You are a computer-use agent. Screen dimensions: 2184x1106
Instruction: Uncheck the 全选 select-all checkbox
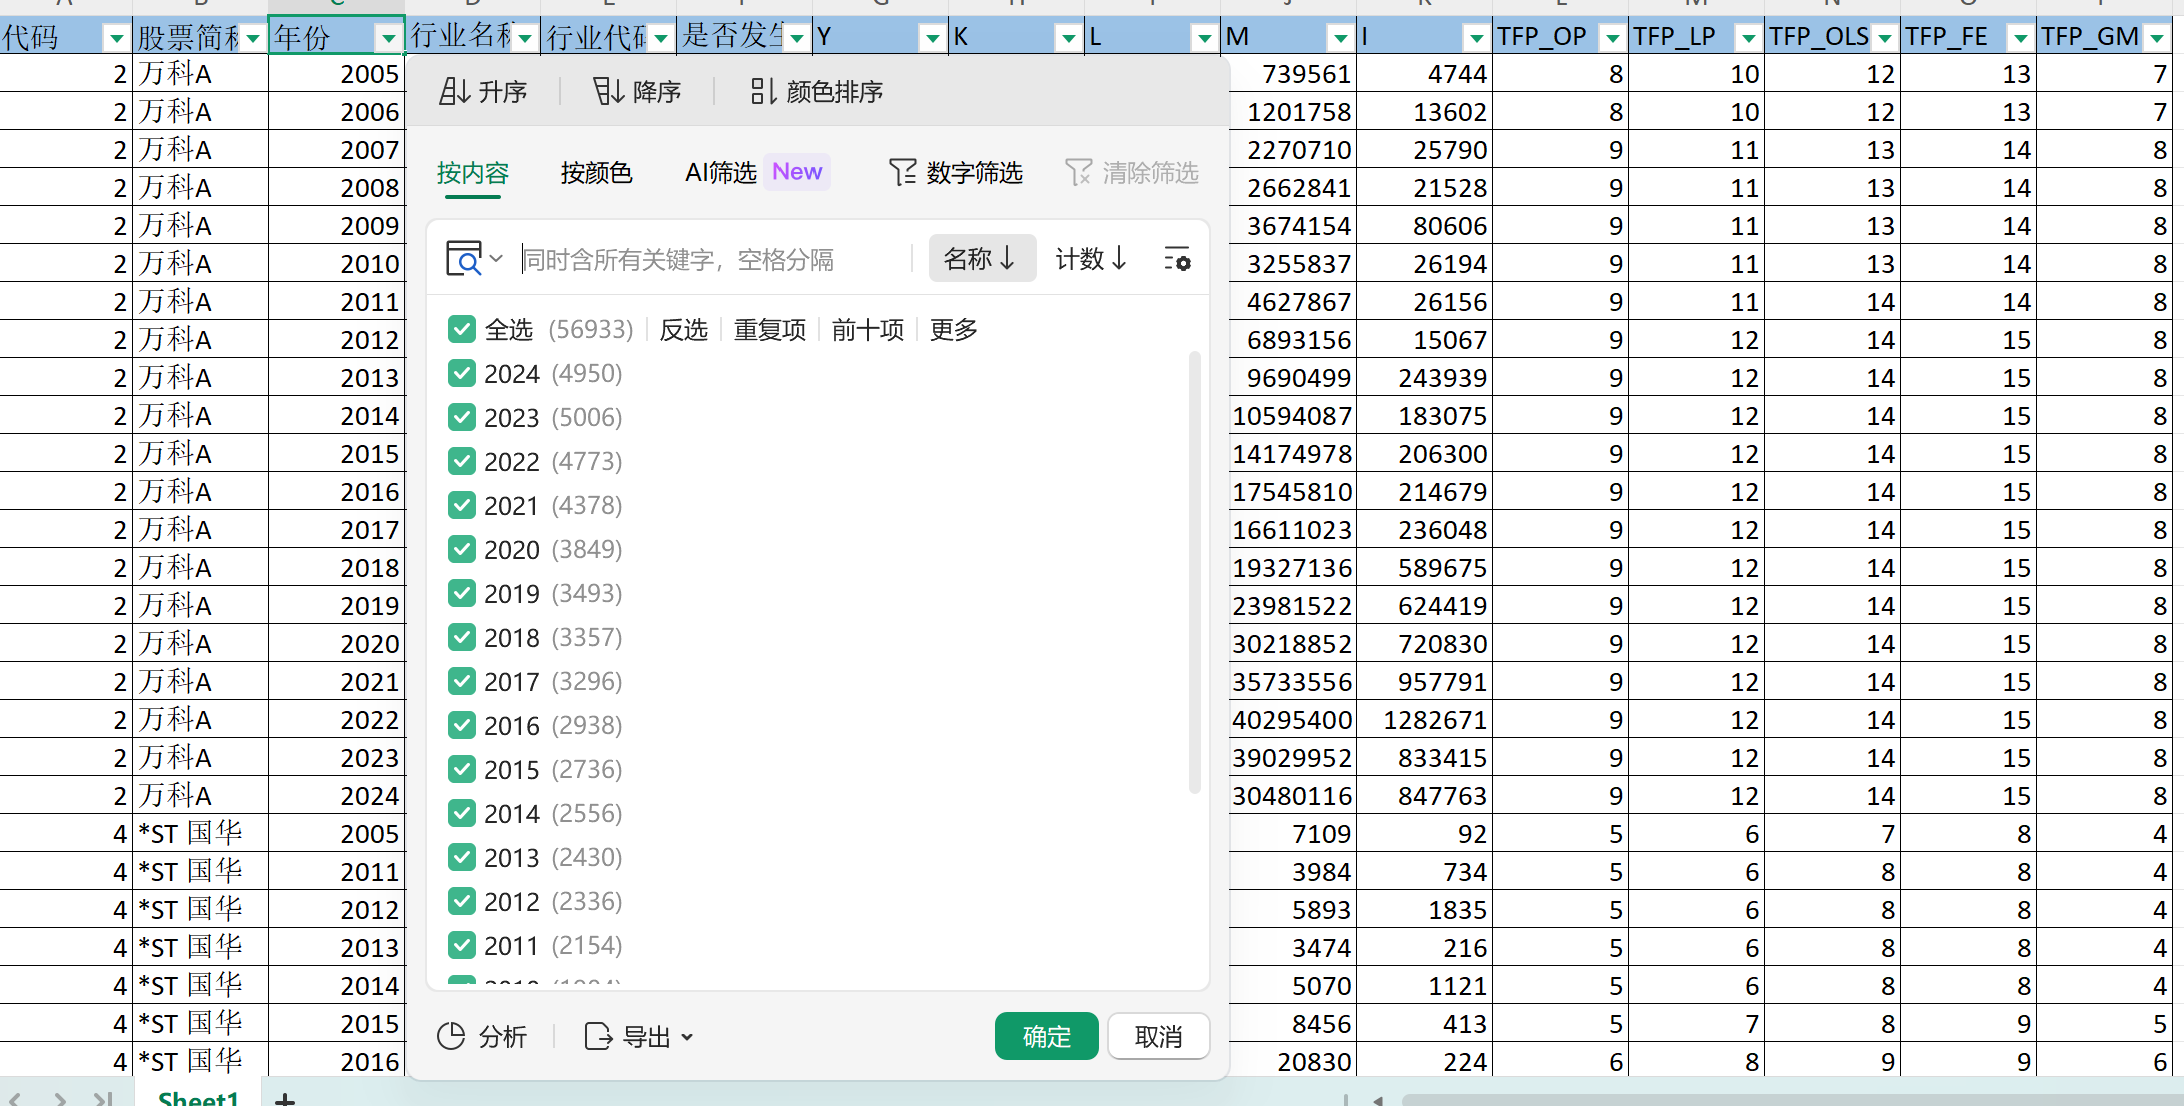click(x=462, y=329)
